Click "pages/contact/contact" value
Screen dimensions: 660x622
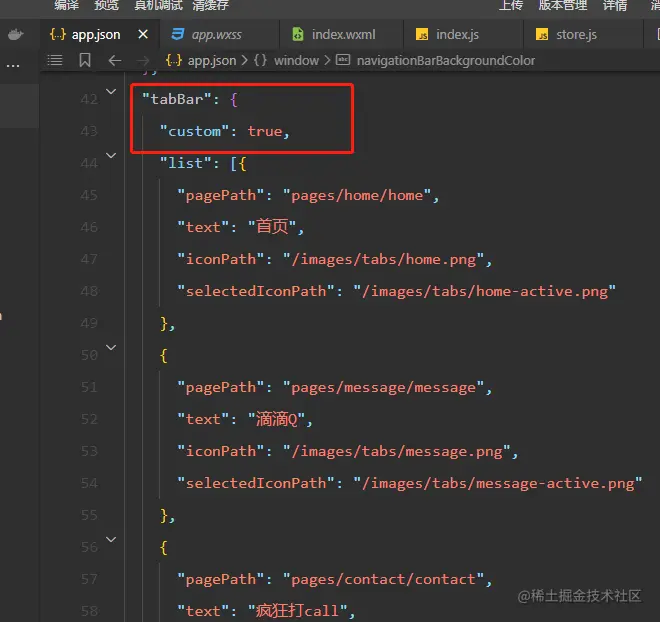coord(383,579)
